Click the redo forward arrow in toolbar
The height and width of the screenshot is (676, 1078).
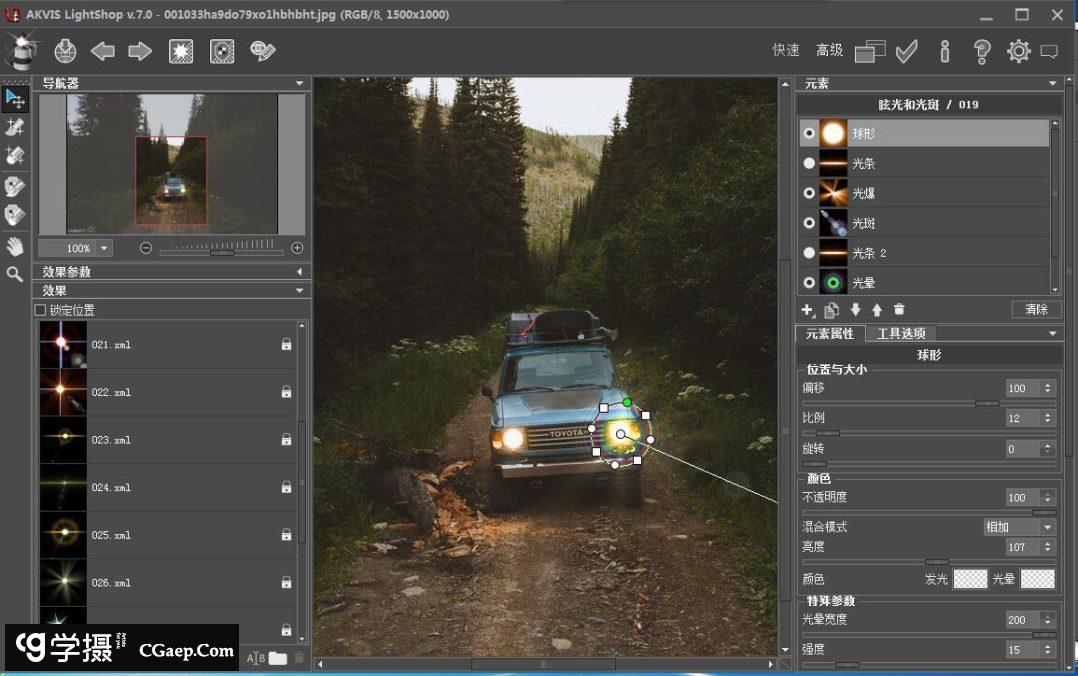140,51
